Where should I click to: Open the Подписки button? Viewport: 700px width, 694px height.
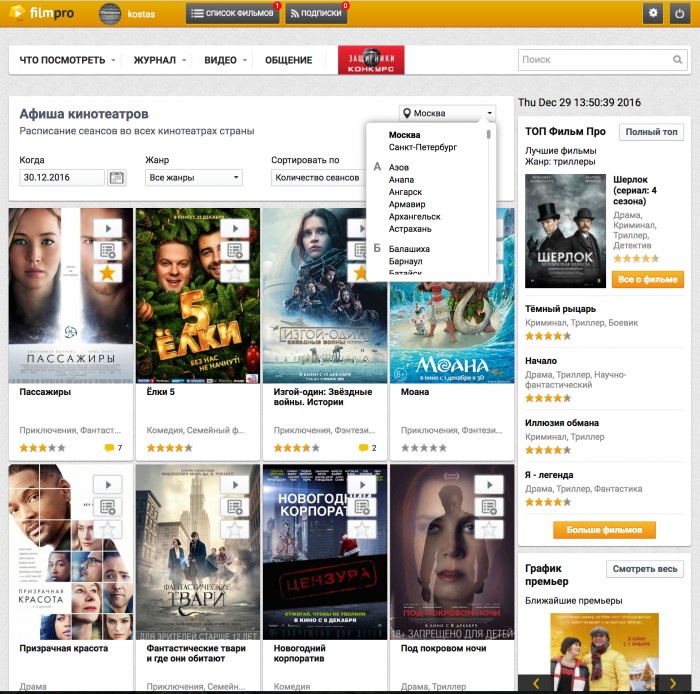(316, 13)
